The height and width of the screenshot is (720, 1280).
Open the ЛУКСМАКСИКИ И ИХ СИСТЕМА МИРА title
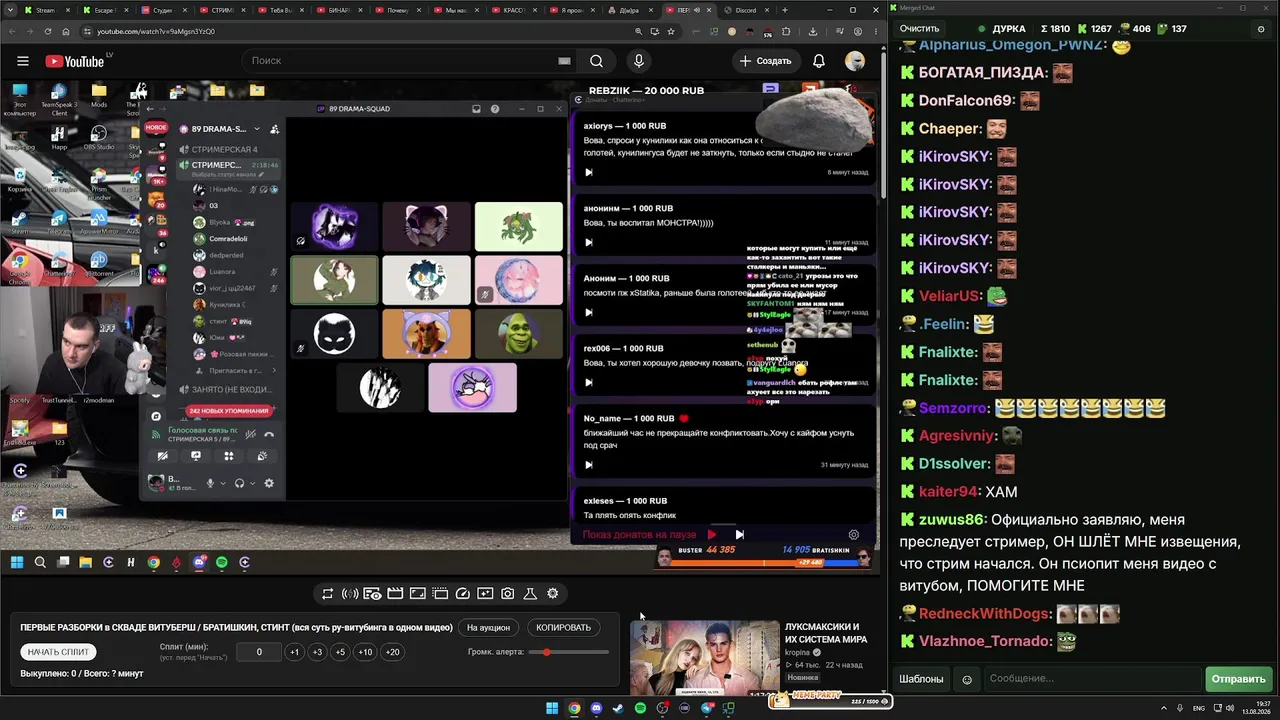point(826,633)
